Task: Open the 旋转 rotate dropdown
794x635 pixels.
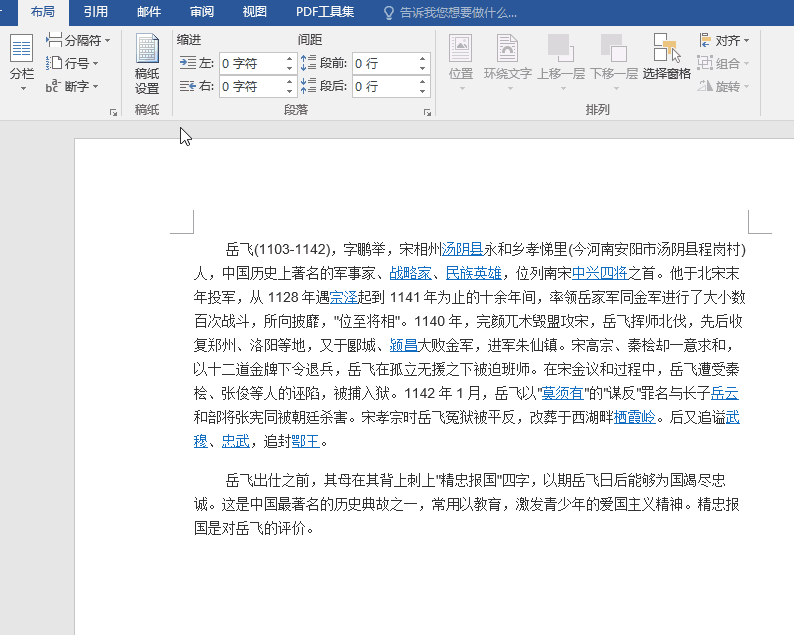Action: point(723,87)
